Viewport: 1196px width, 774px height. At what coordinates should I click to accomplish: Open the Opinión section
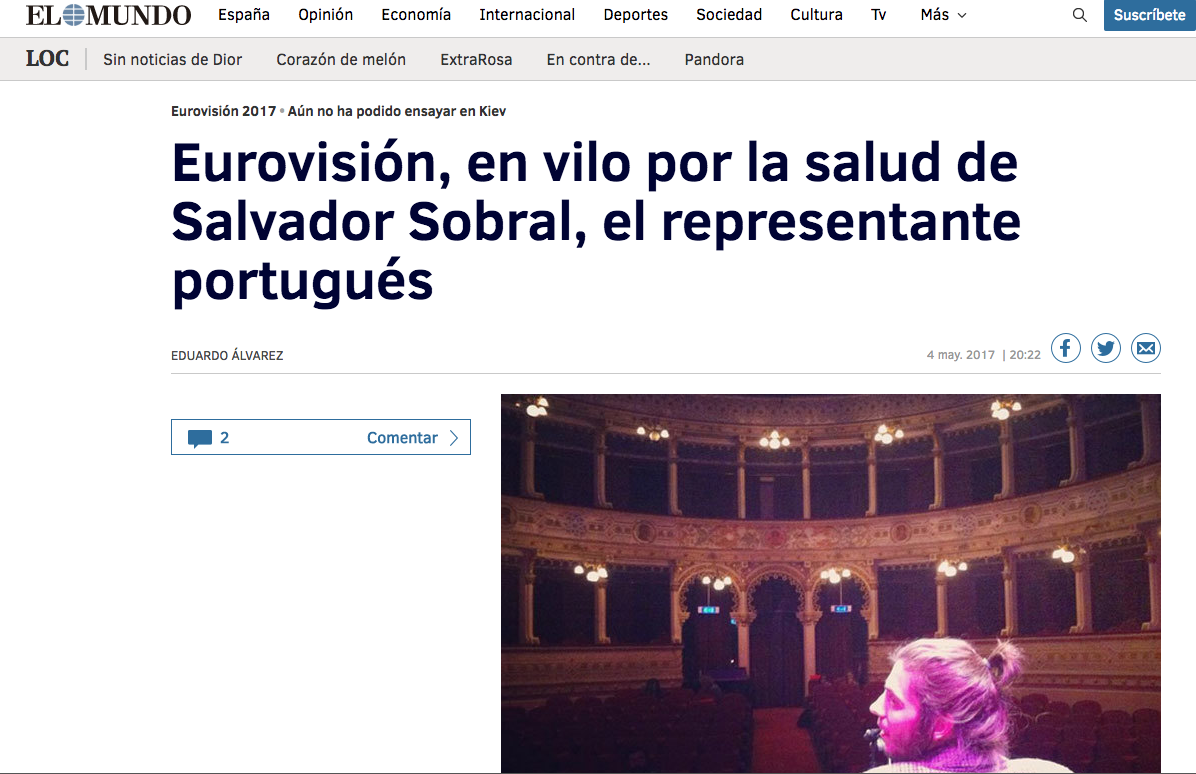(326, 14)
